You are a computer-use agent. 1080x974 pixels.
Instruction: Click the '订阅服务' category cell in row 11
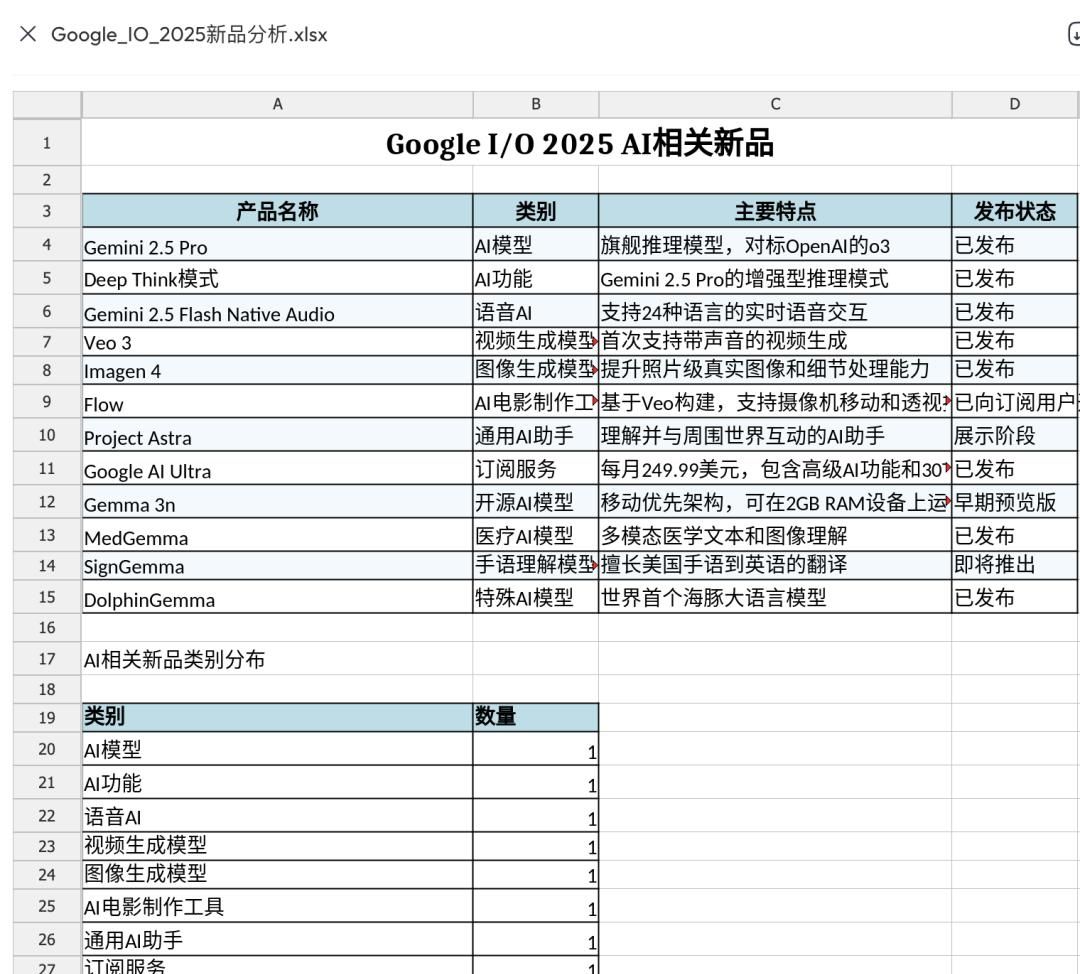[x=535, y=468]
